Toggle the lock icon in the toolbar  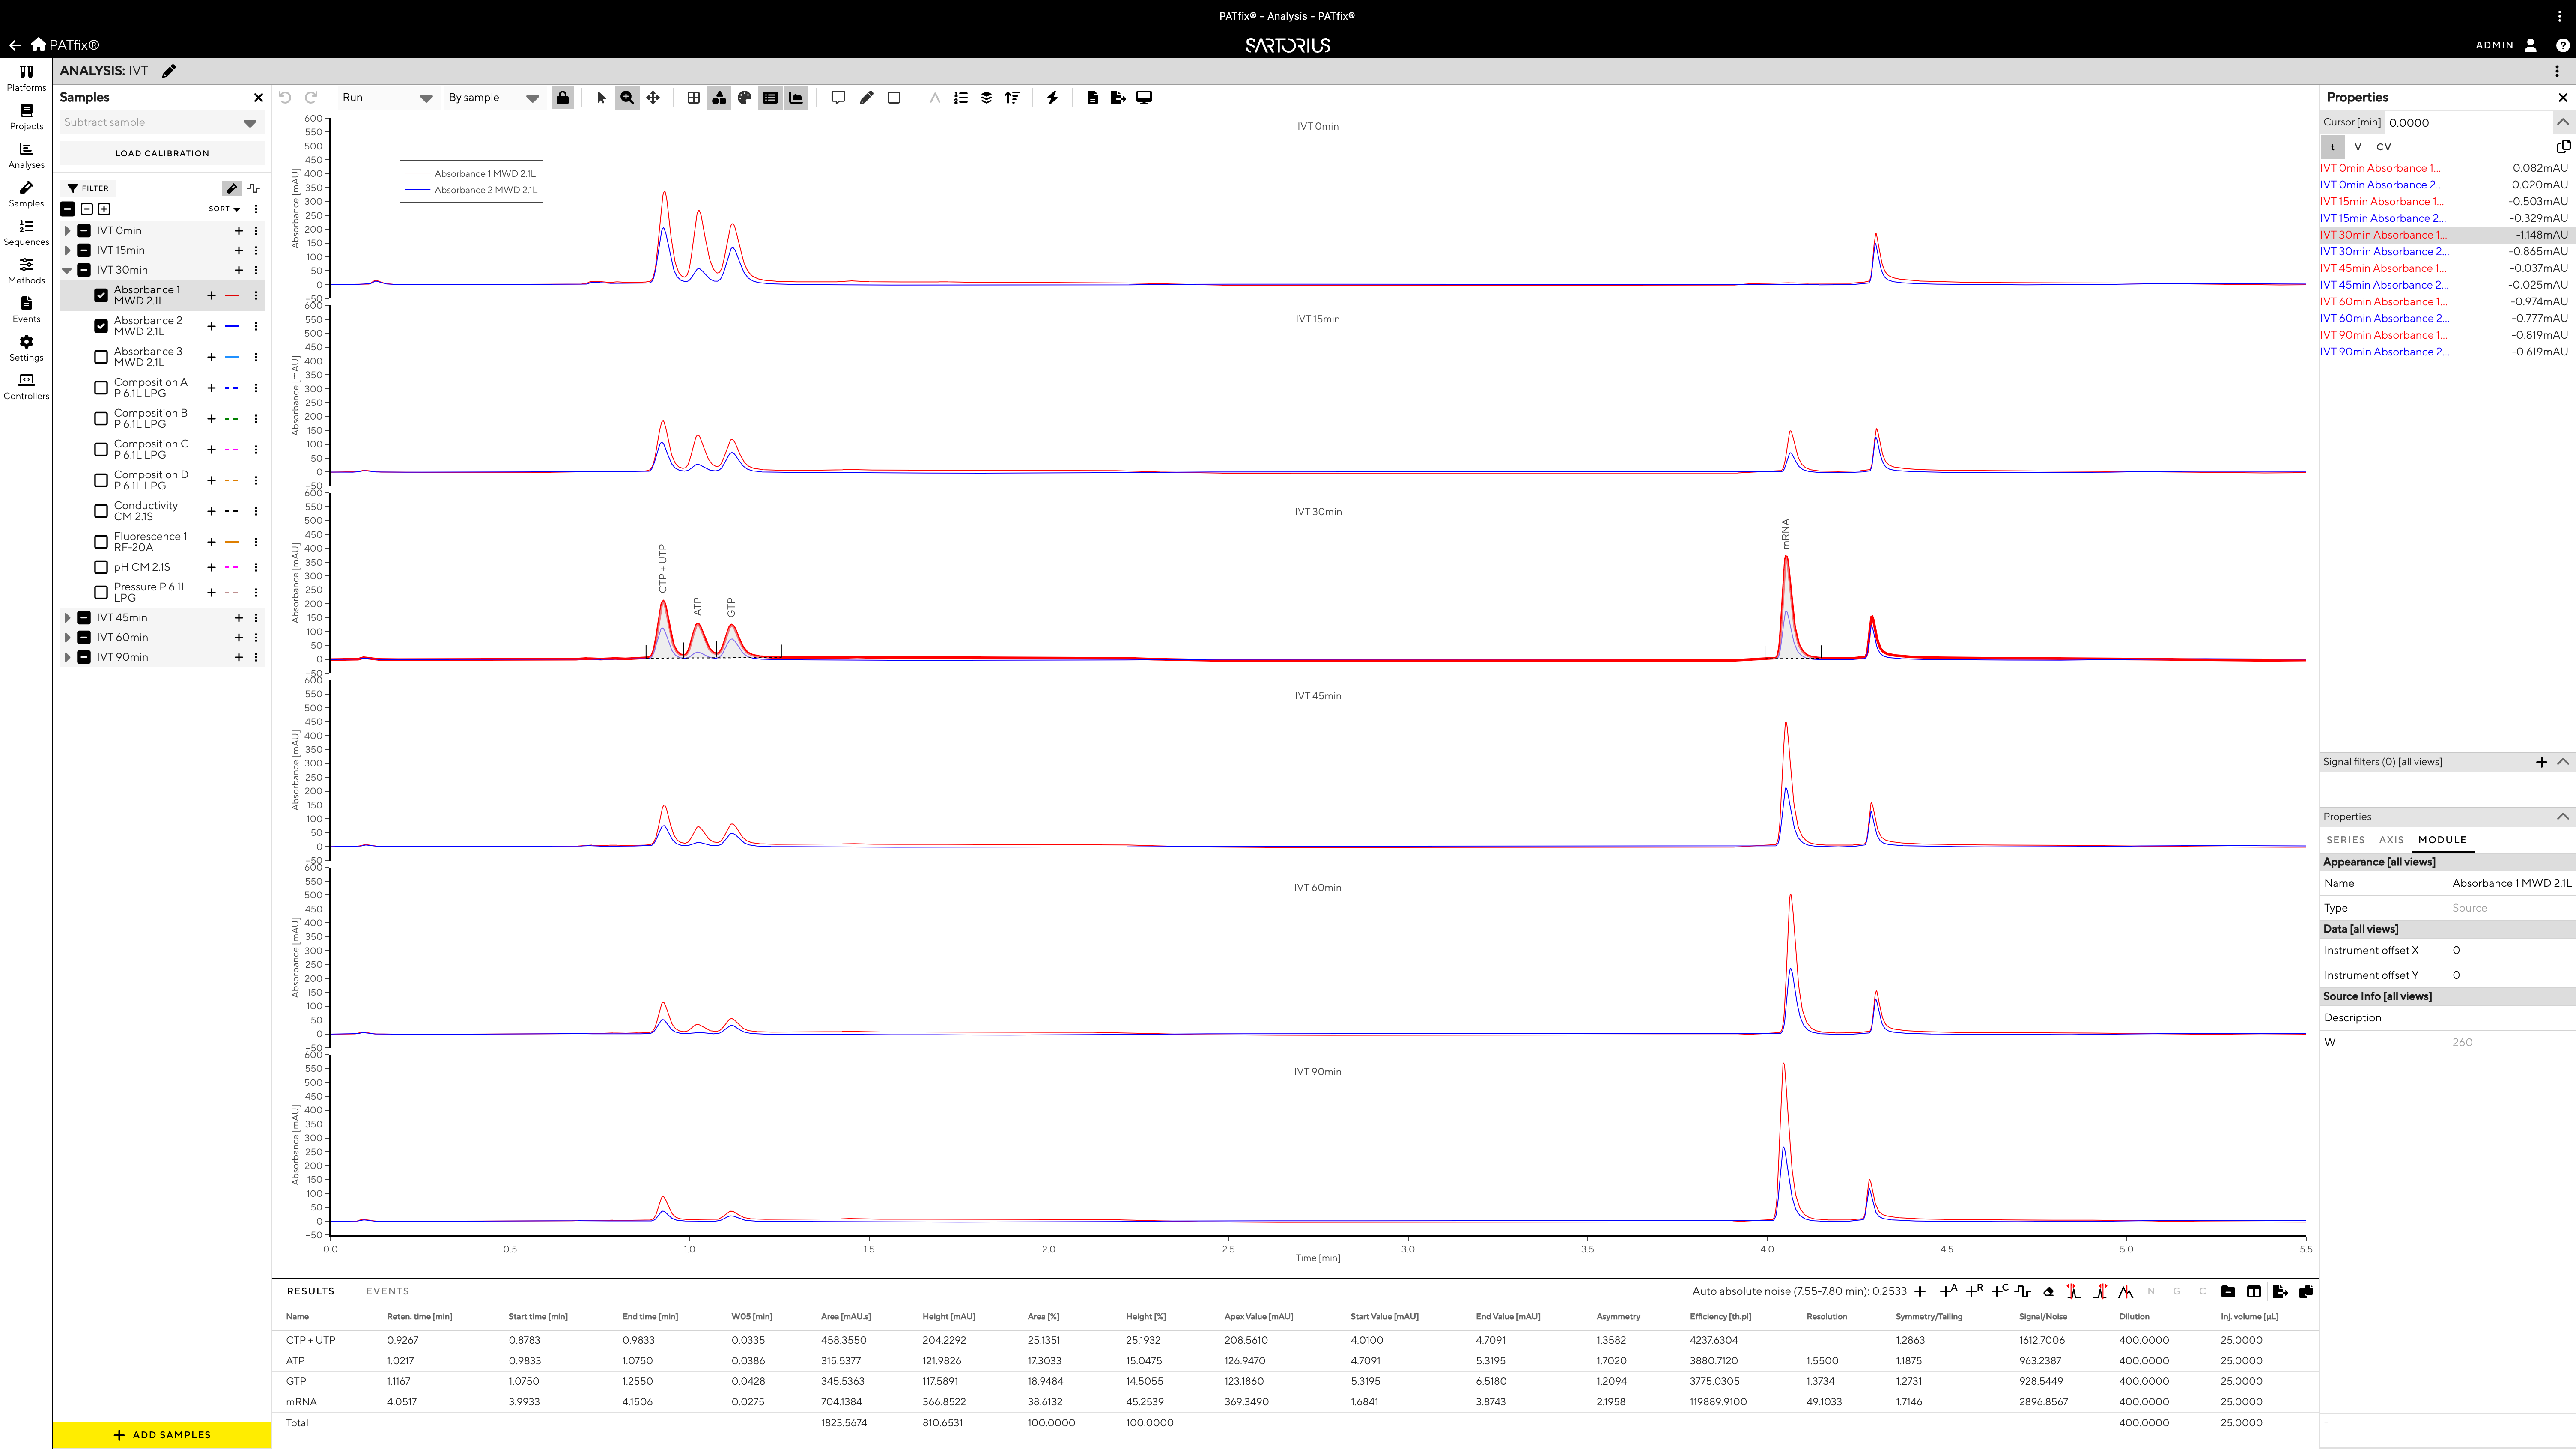(x=563, y=97)
